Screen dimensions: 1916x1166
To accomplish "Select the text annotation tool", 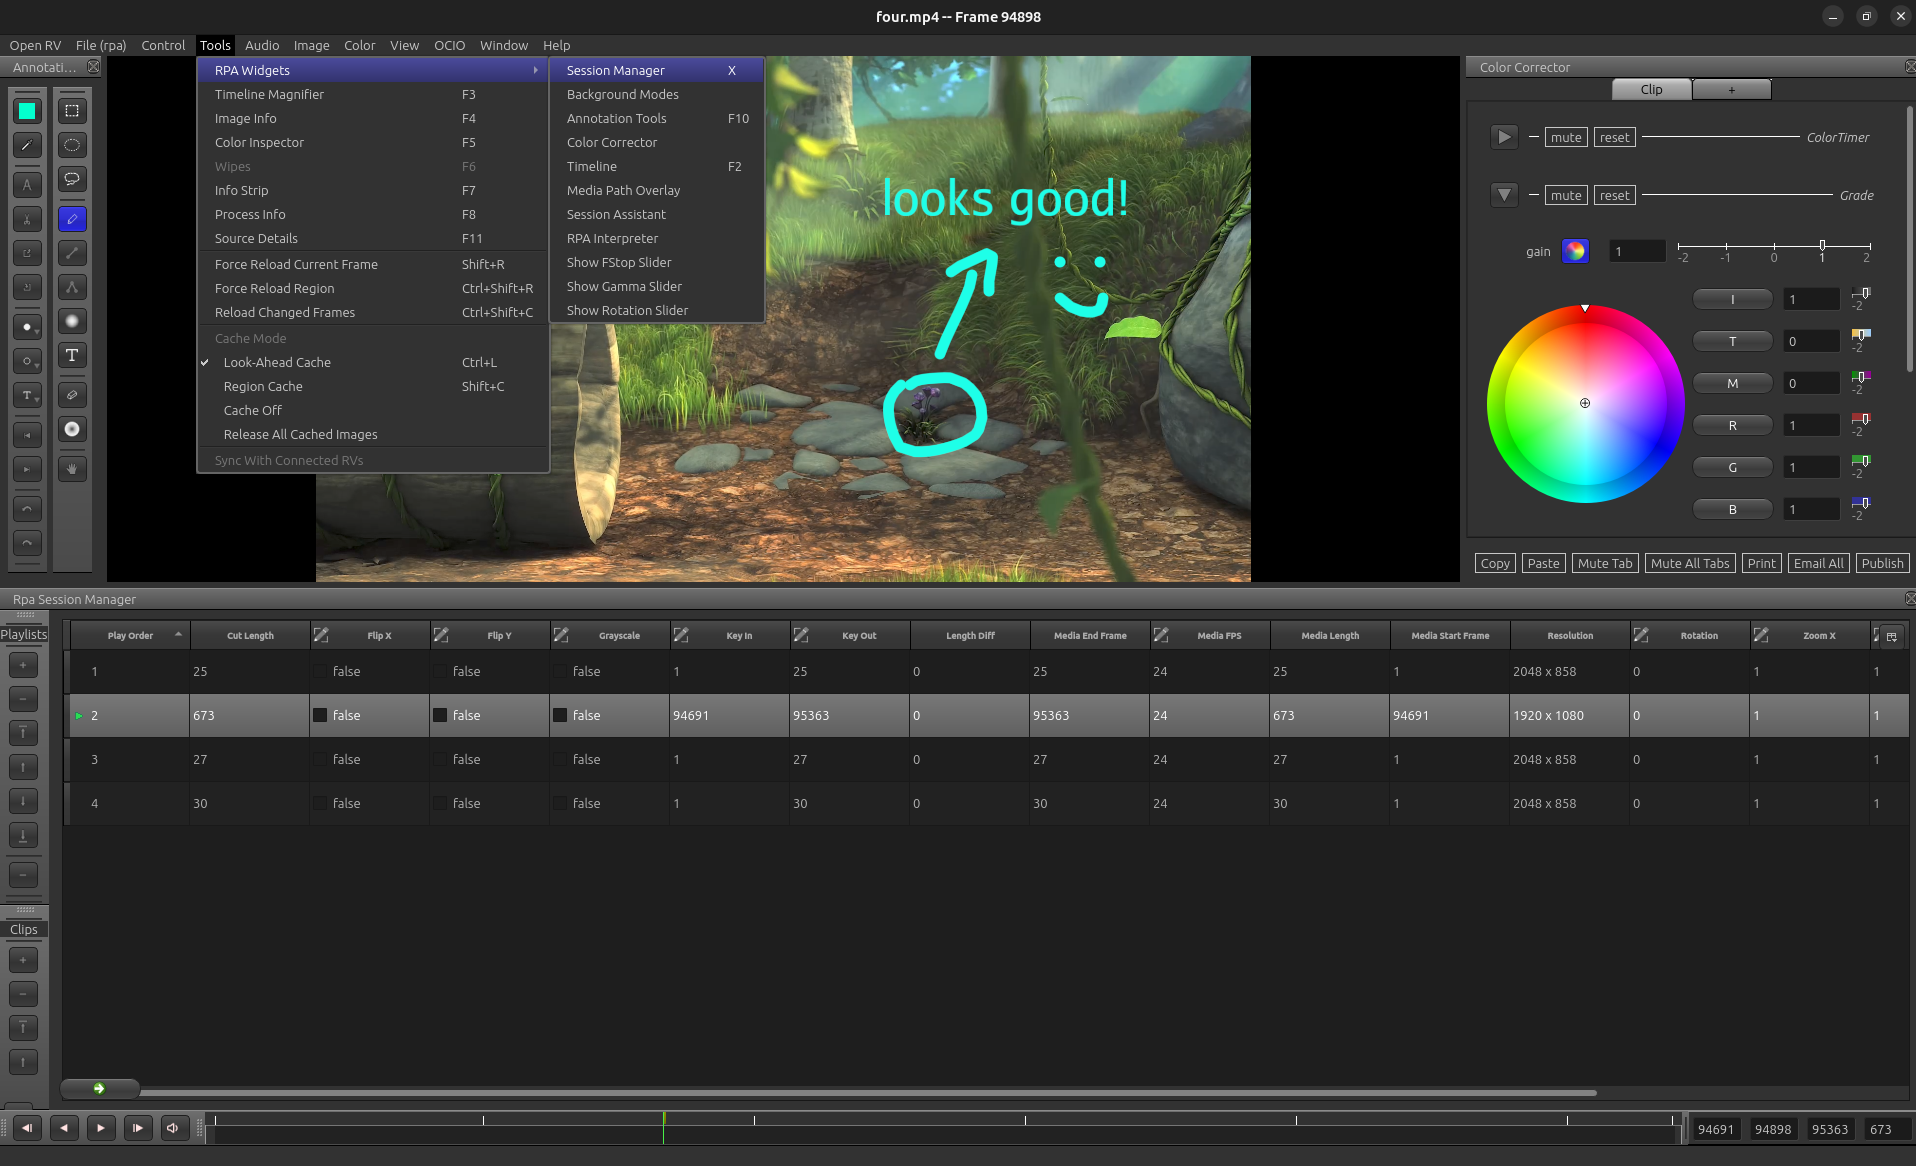I will [72, 355].
